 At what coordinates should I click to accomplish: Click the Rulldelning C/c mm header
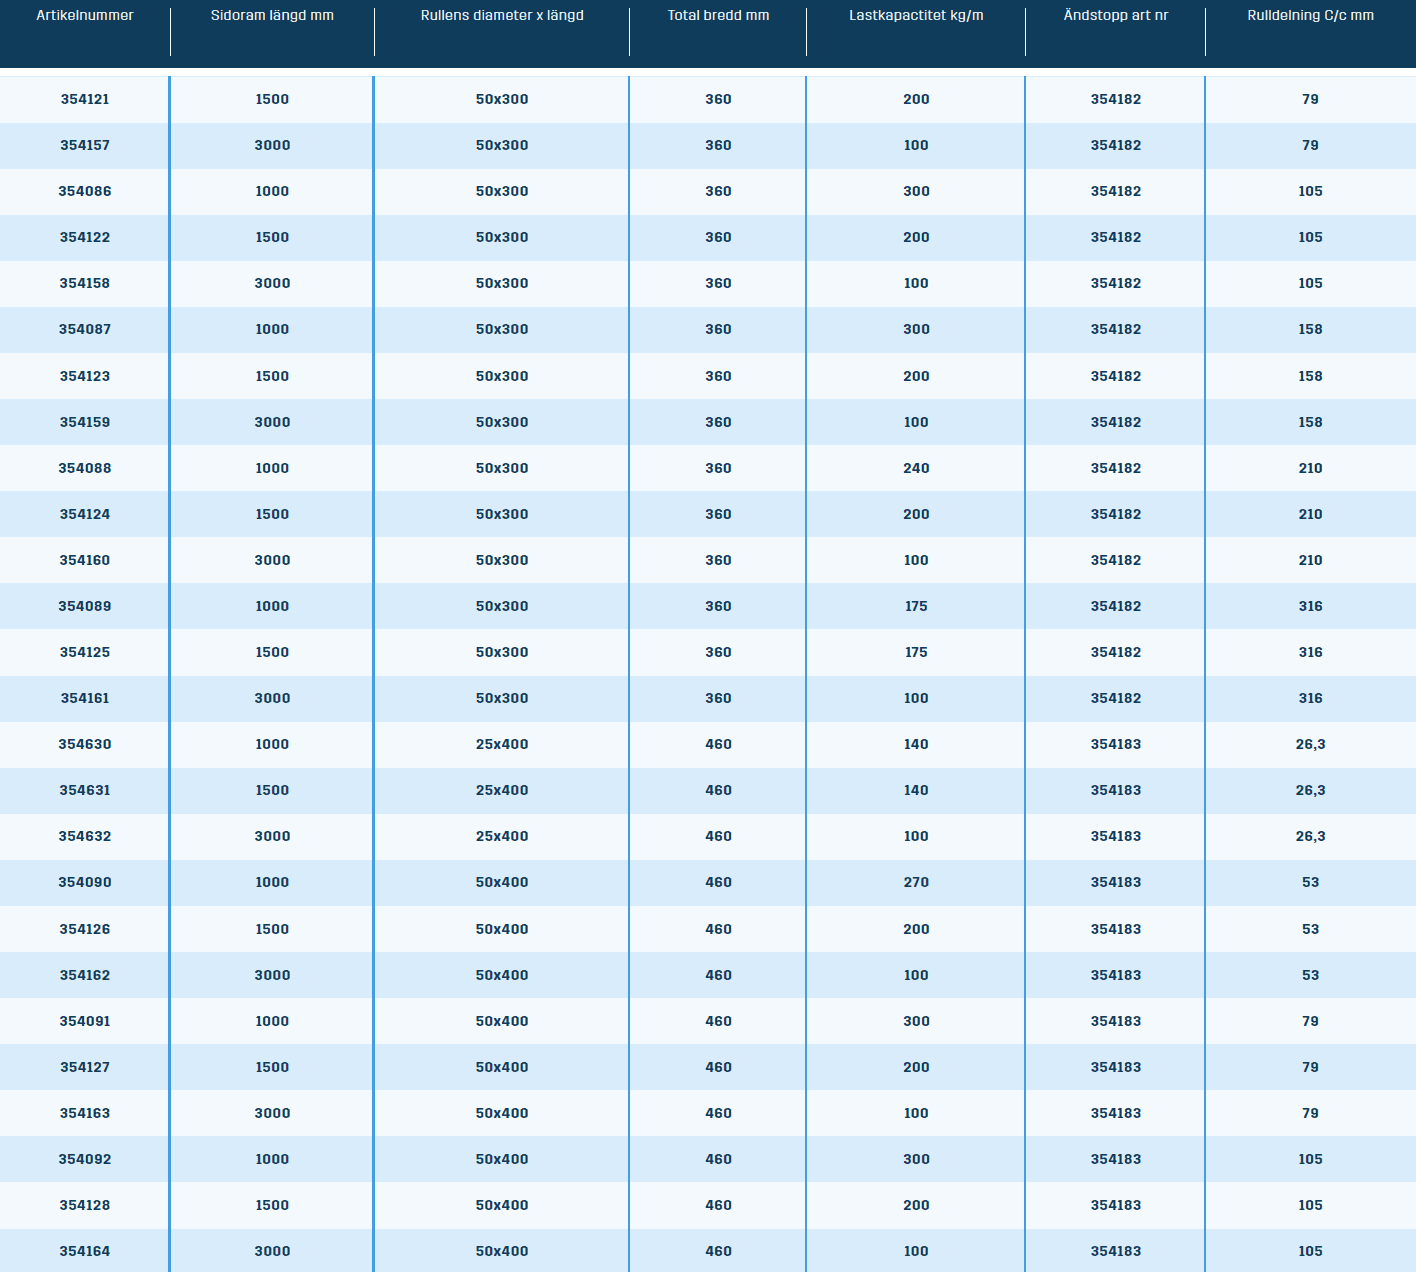(x=1310, y=16)
